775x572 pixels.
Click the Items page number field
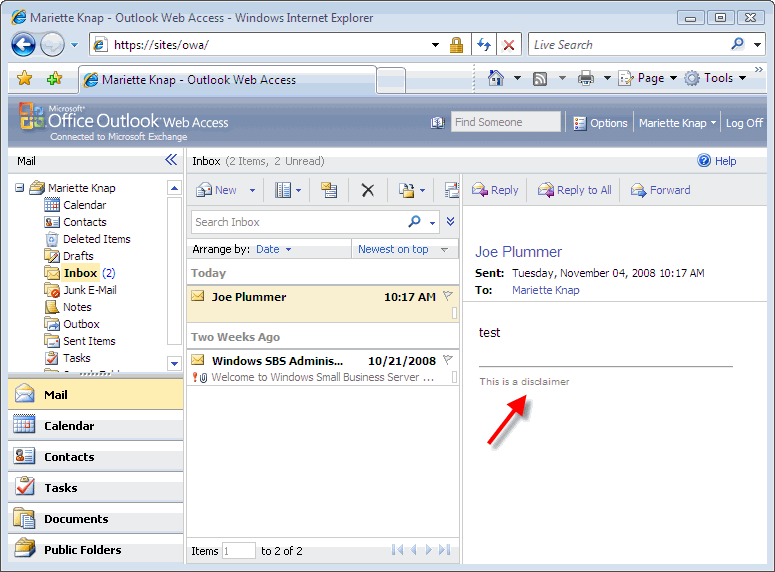(238, 550)
